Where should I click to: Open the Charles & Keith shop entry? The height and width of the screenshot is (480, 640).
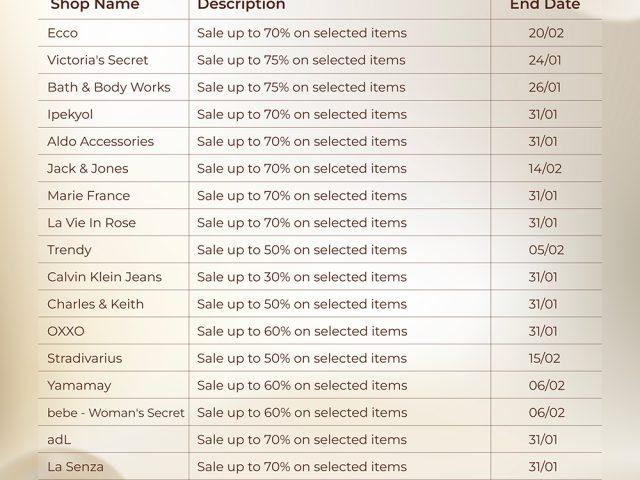(95, 303)
